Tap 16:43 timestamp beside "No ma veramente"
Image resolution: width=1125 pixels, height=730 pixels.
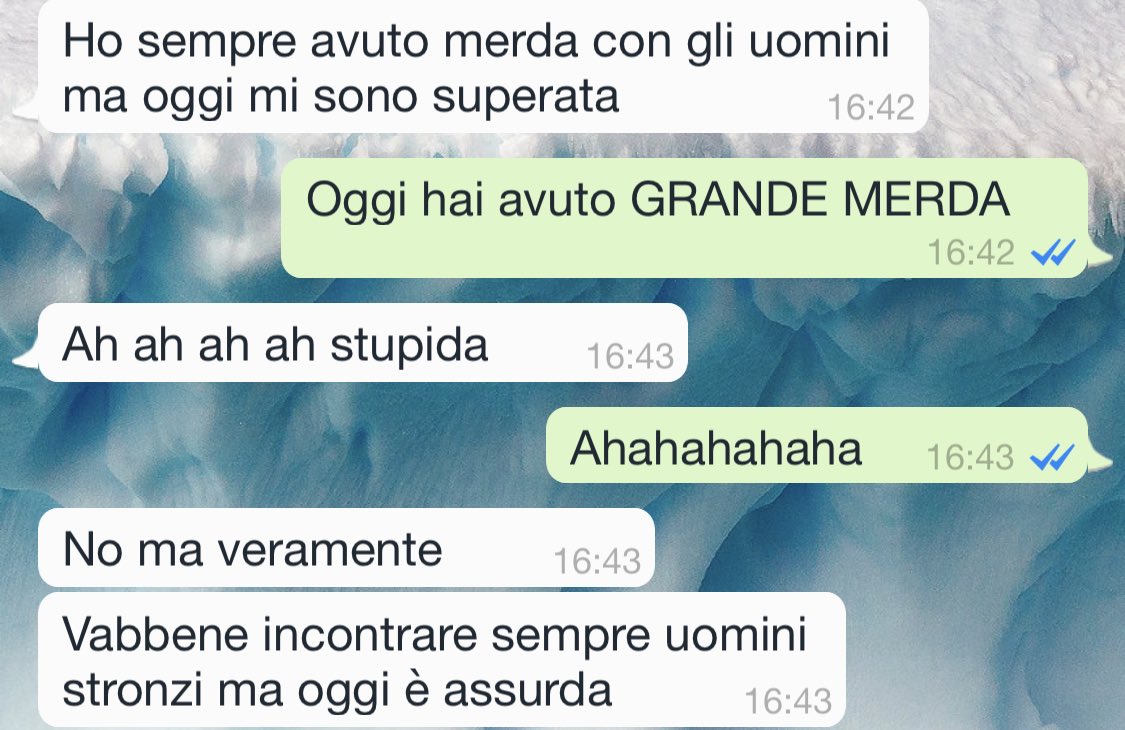[597, 561]
